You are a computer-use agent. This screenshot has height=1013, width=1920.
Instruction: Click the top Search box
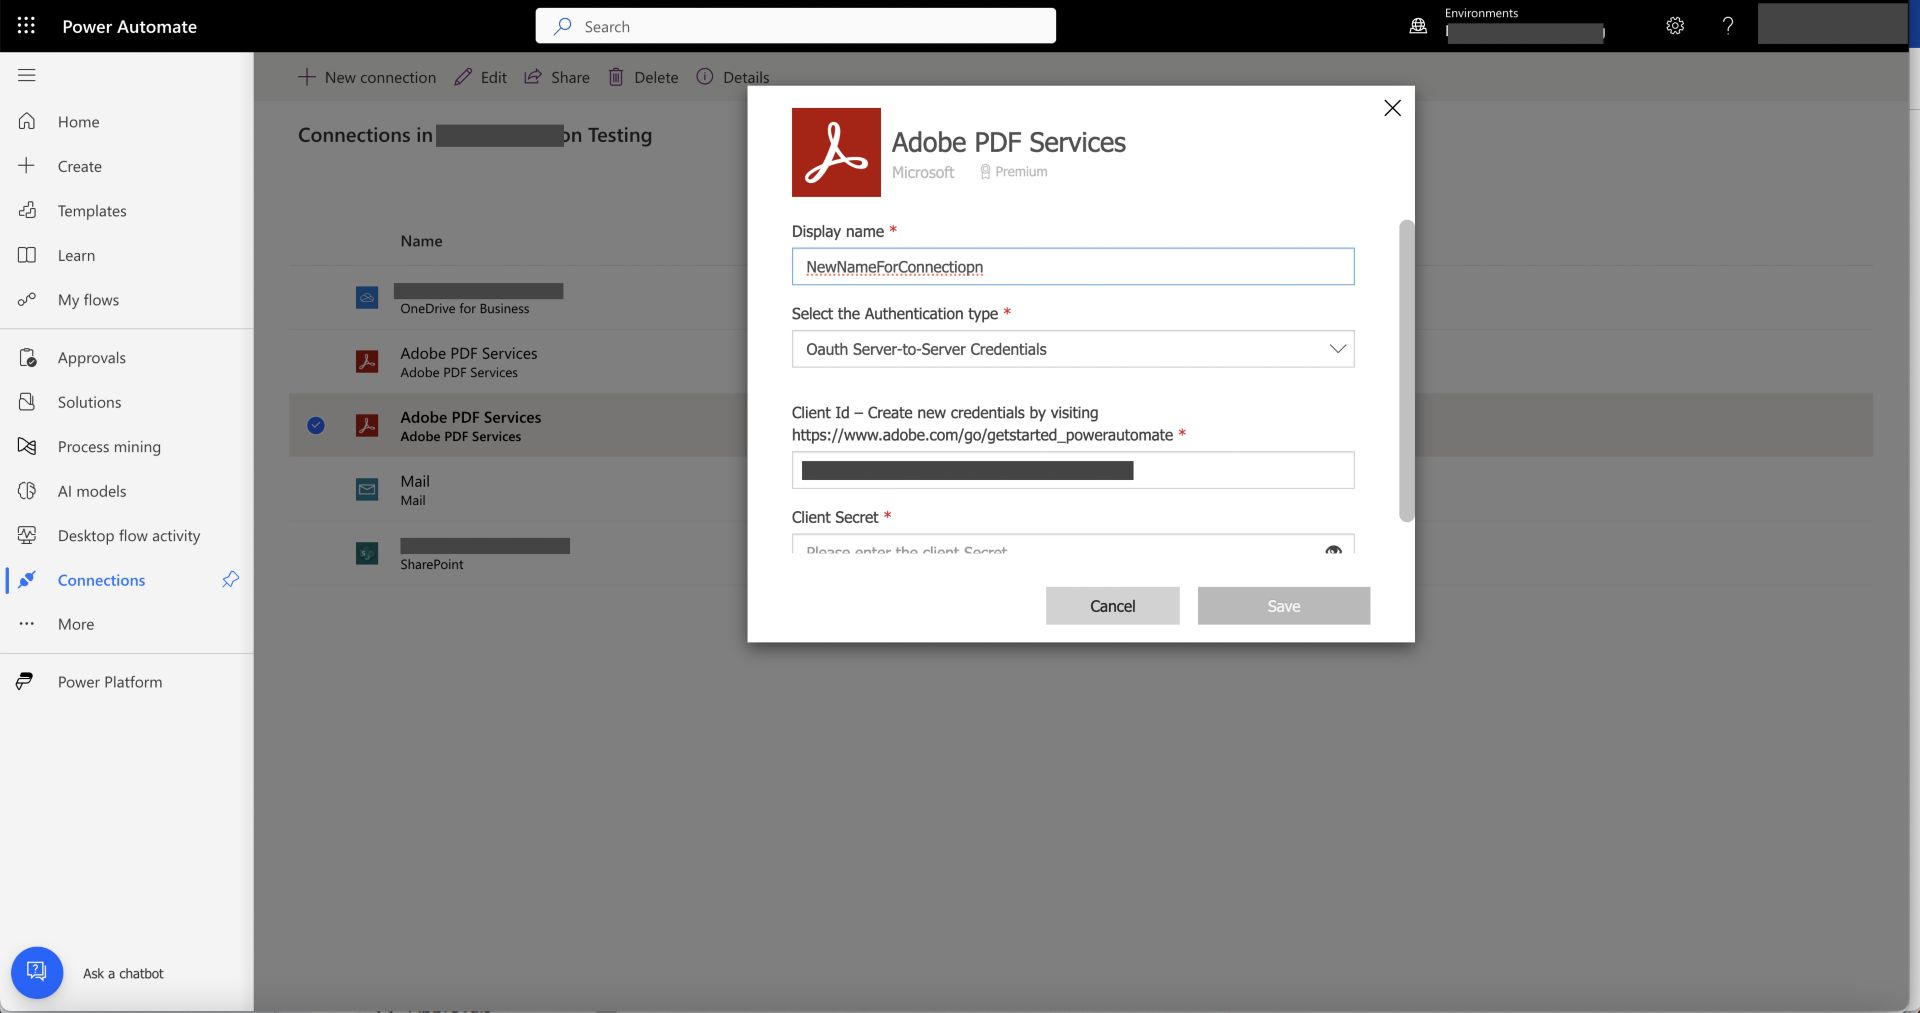(795, 26)
